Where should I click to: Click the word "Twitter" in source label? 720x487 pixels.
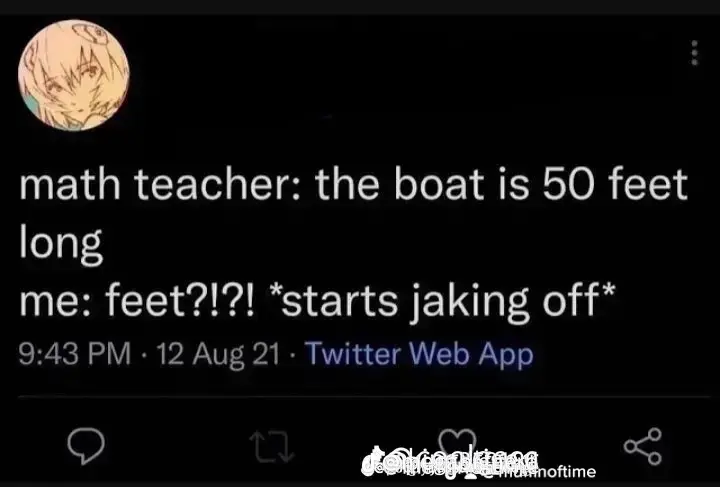[353, 353]
